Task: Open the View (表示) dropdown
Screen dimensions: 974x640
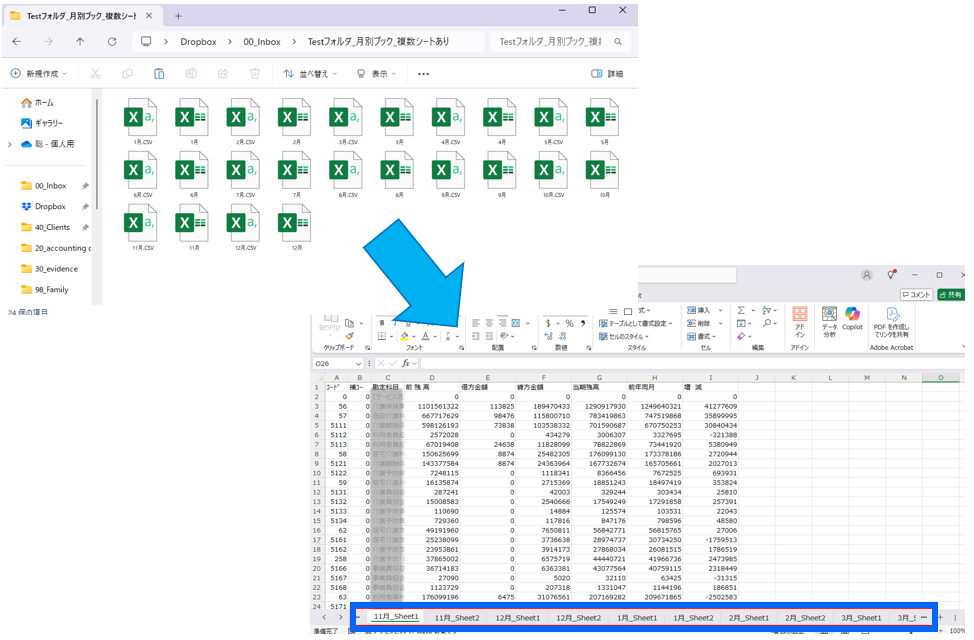Action: [376, 74]
